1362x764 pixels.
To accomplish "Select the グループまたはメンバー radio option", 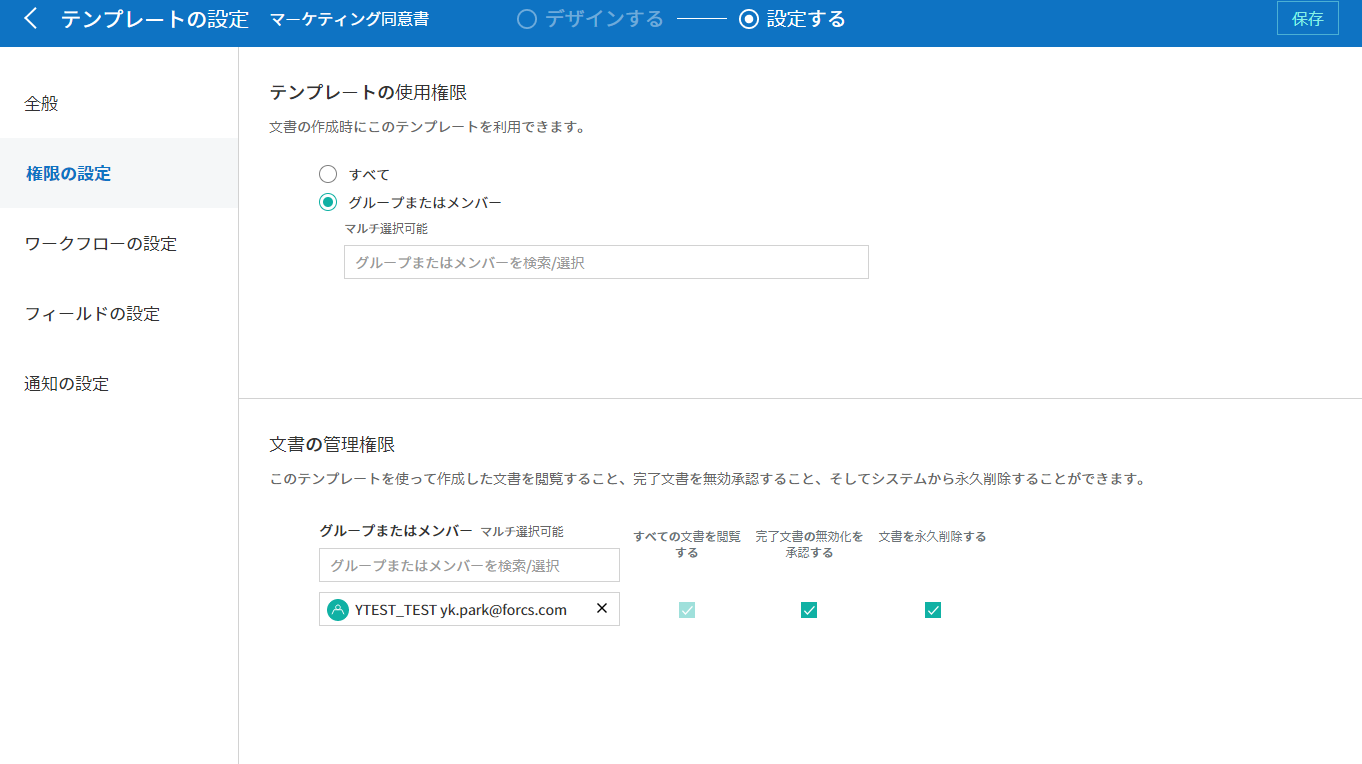I will coord(328,202).
